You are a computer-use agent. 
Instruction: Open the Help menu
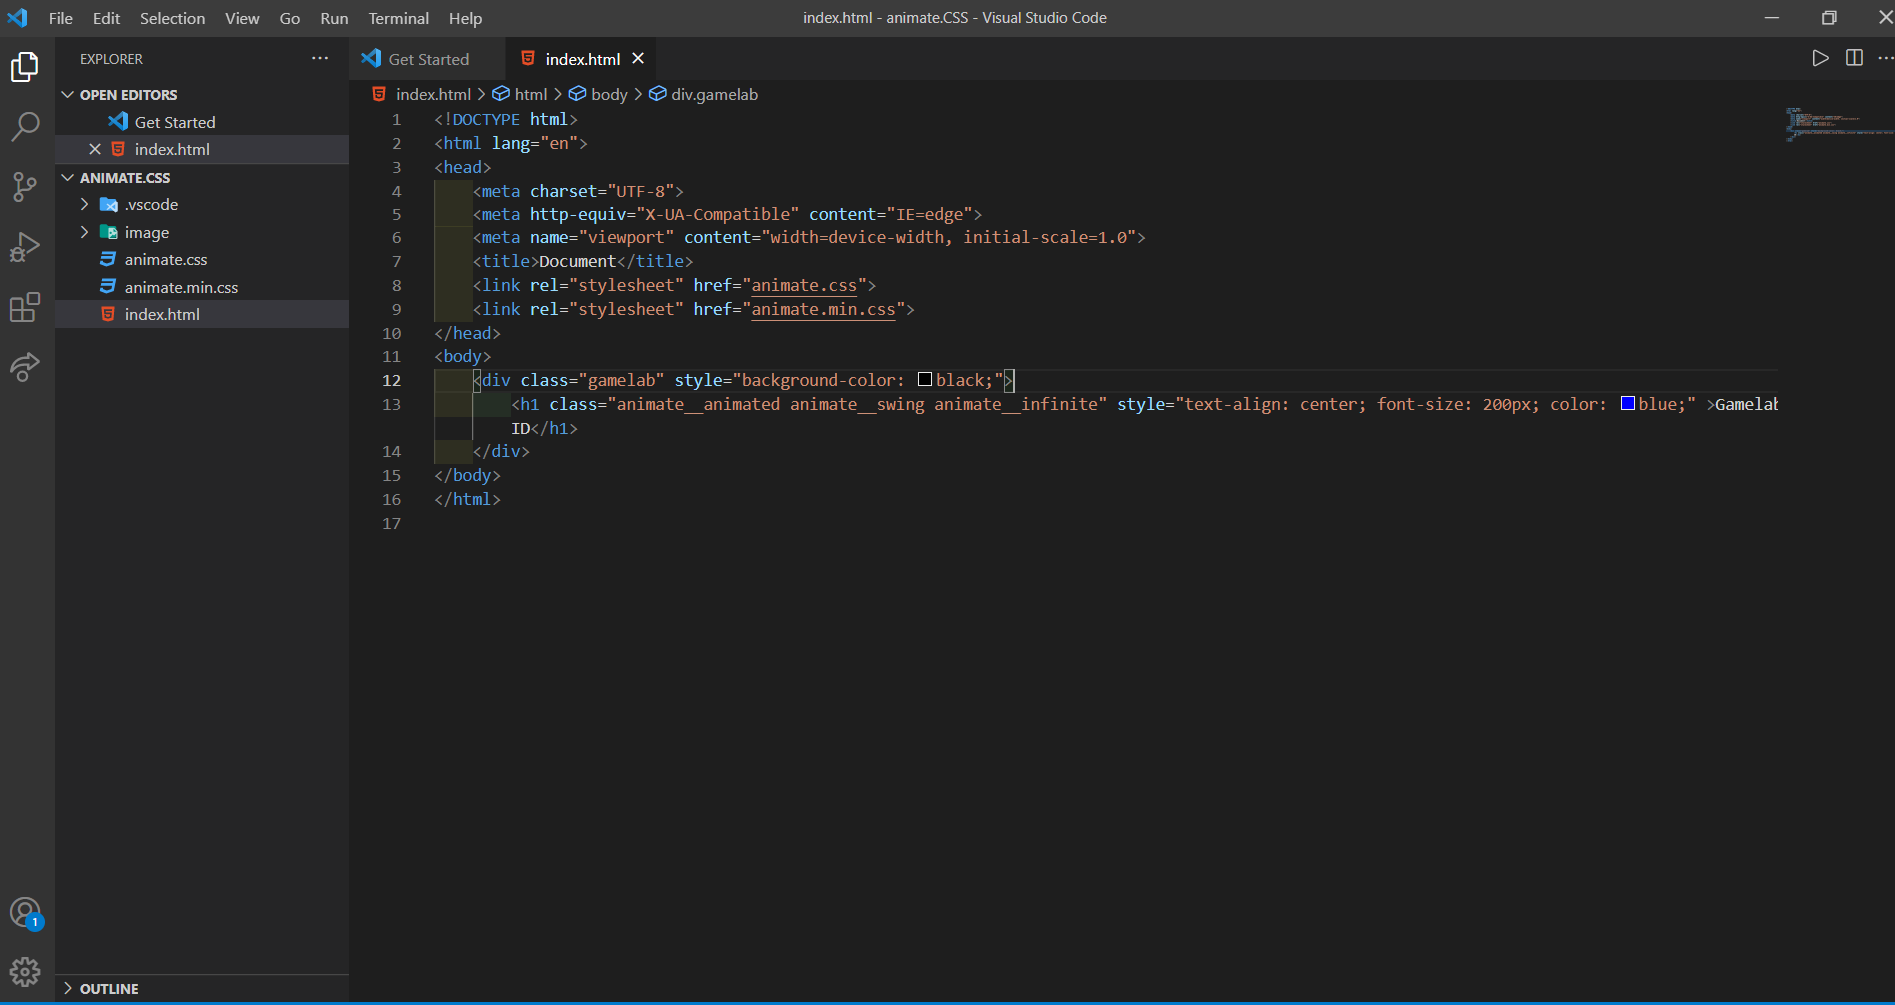465,18
